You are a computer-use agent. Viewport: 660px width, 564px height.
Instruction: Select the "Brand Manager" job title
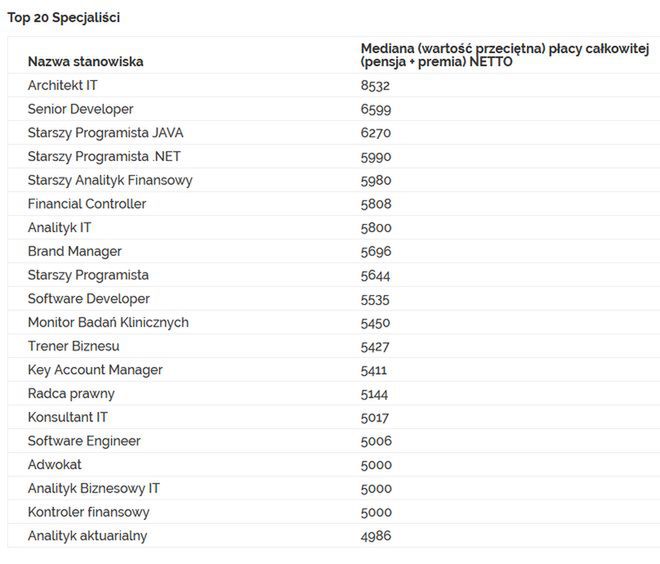pyautogui.click(x=74, y=251)
